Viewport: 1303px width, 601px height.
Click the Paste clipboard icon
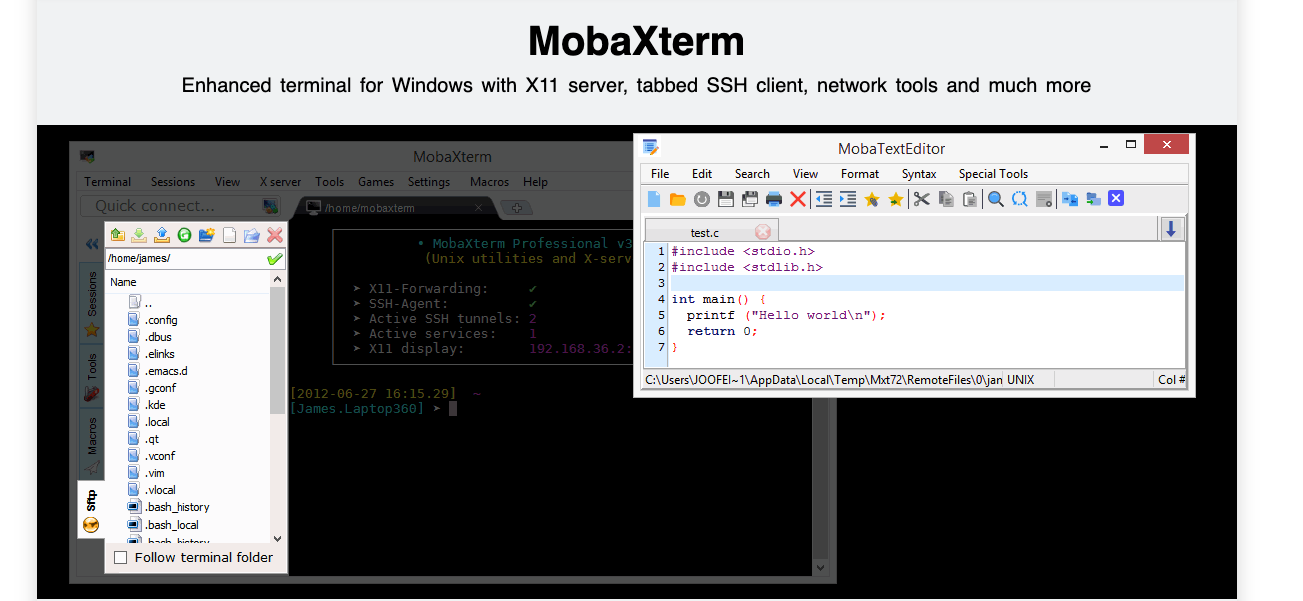pos(970,199)
